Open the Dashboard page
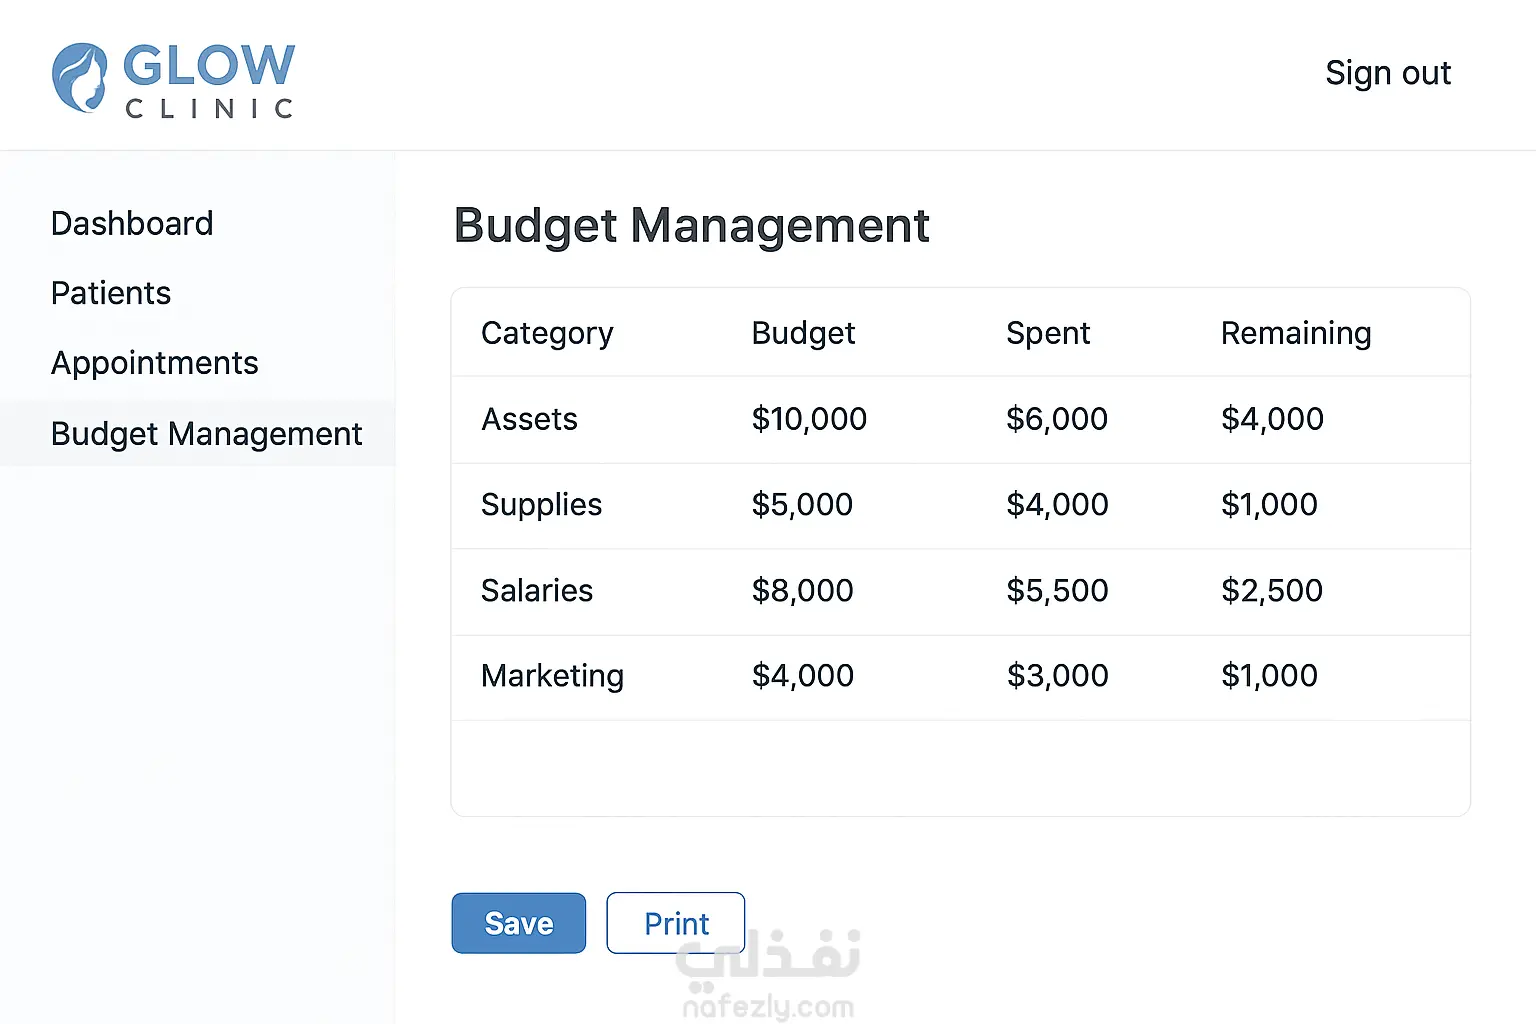 point(132,223)
